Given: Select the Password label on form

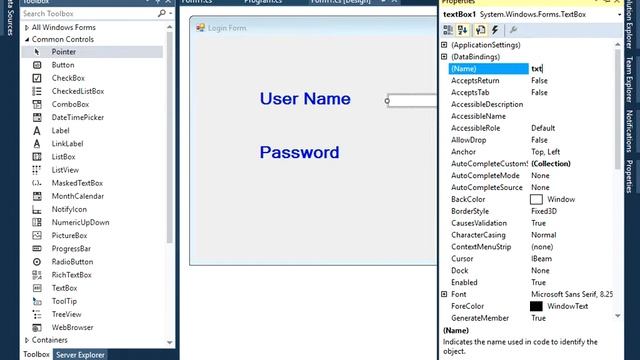Looking at the screenshot, I should 300,153.
